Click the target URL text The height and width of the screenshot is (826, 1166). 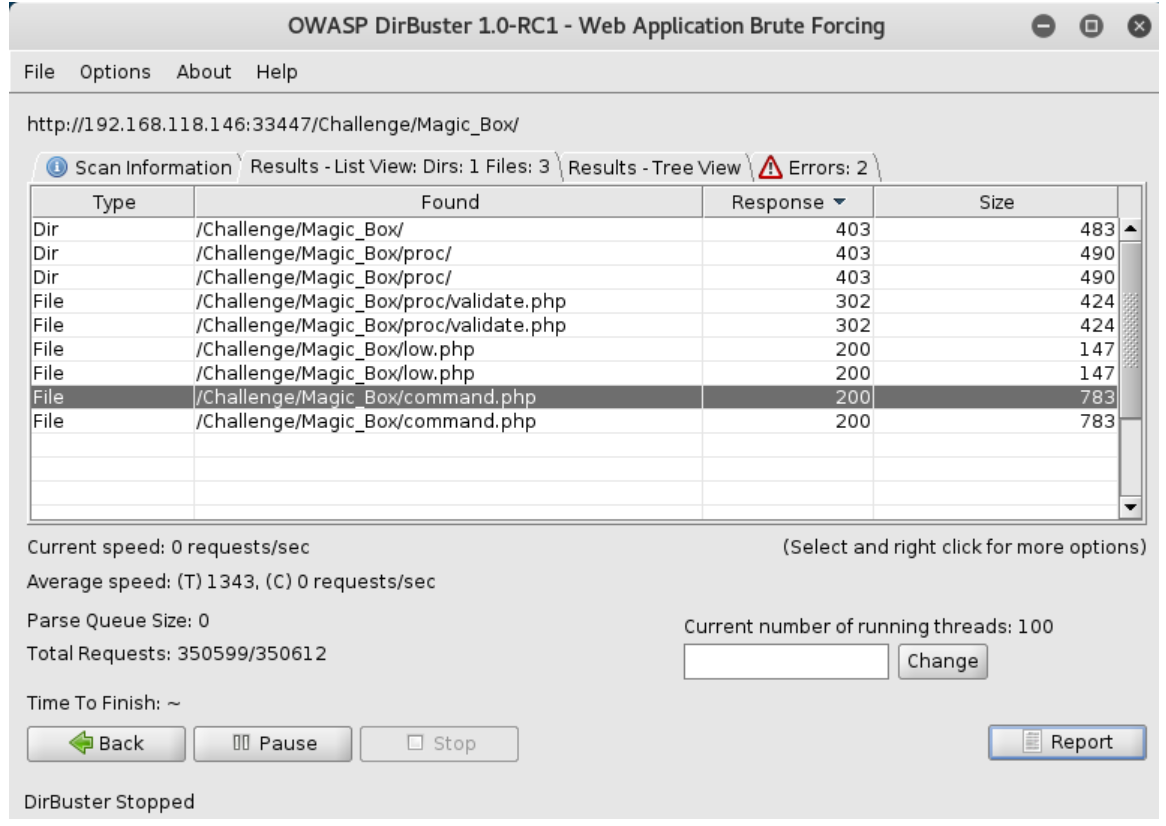coord(273,124)
